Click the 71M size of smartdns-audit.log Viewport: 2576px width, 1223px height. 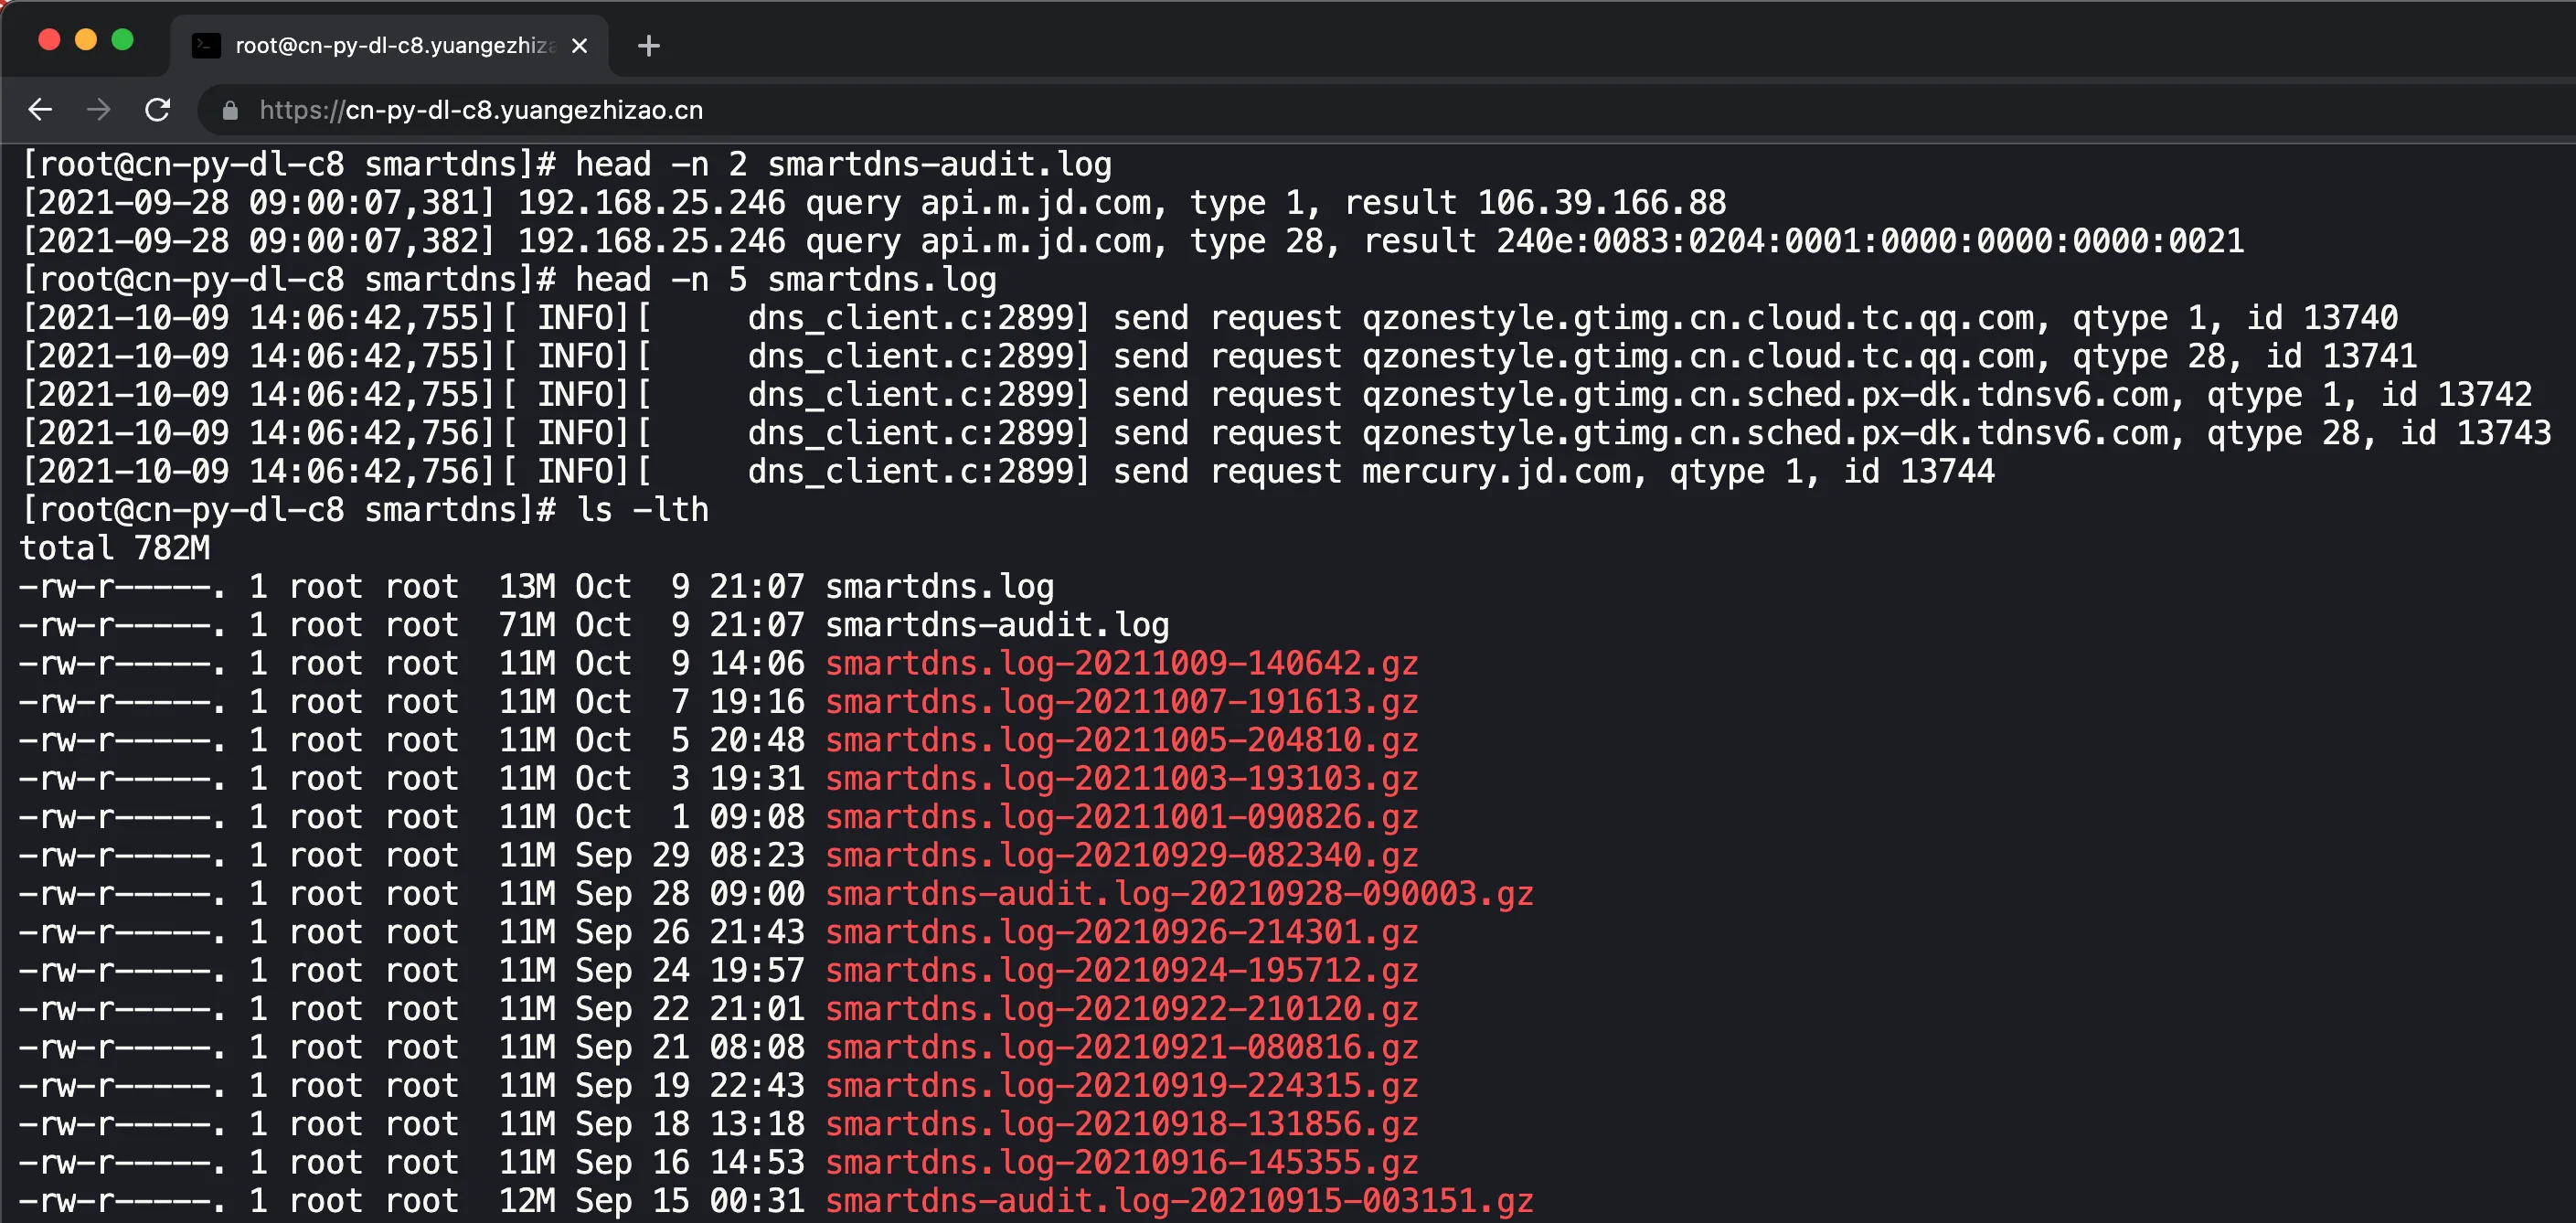point(527,625)
